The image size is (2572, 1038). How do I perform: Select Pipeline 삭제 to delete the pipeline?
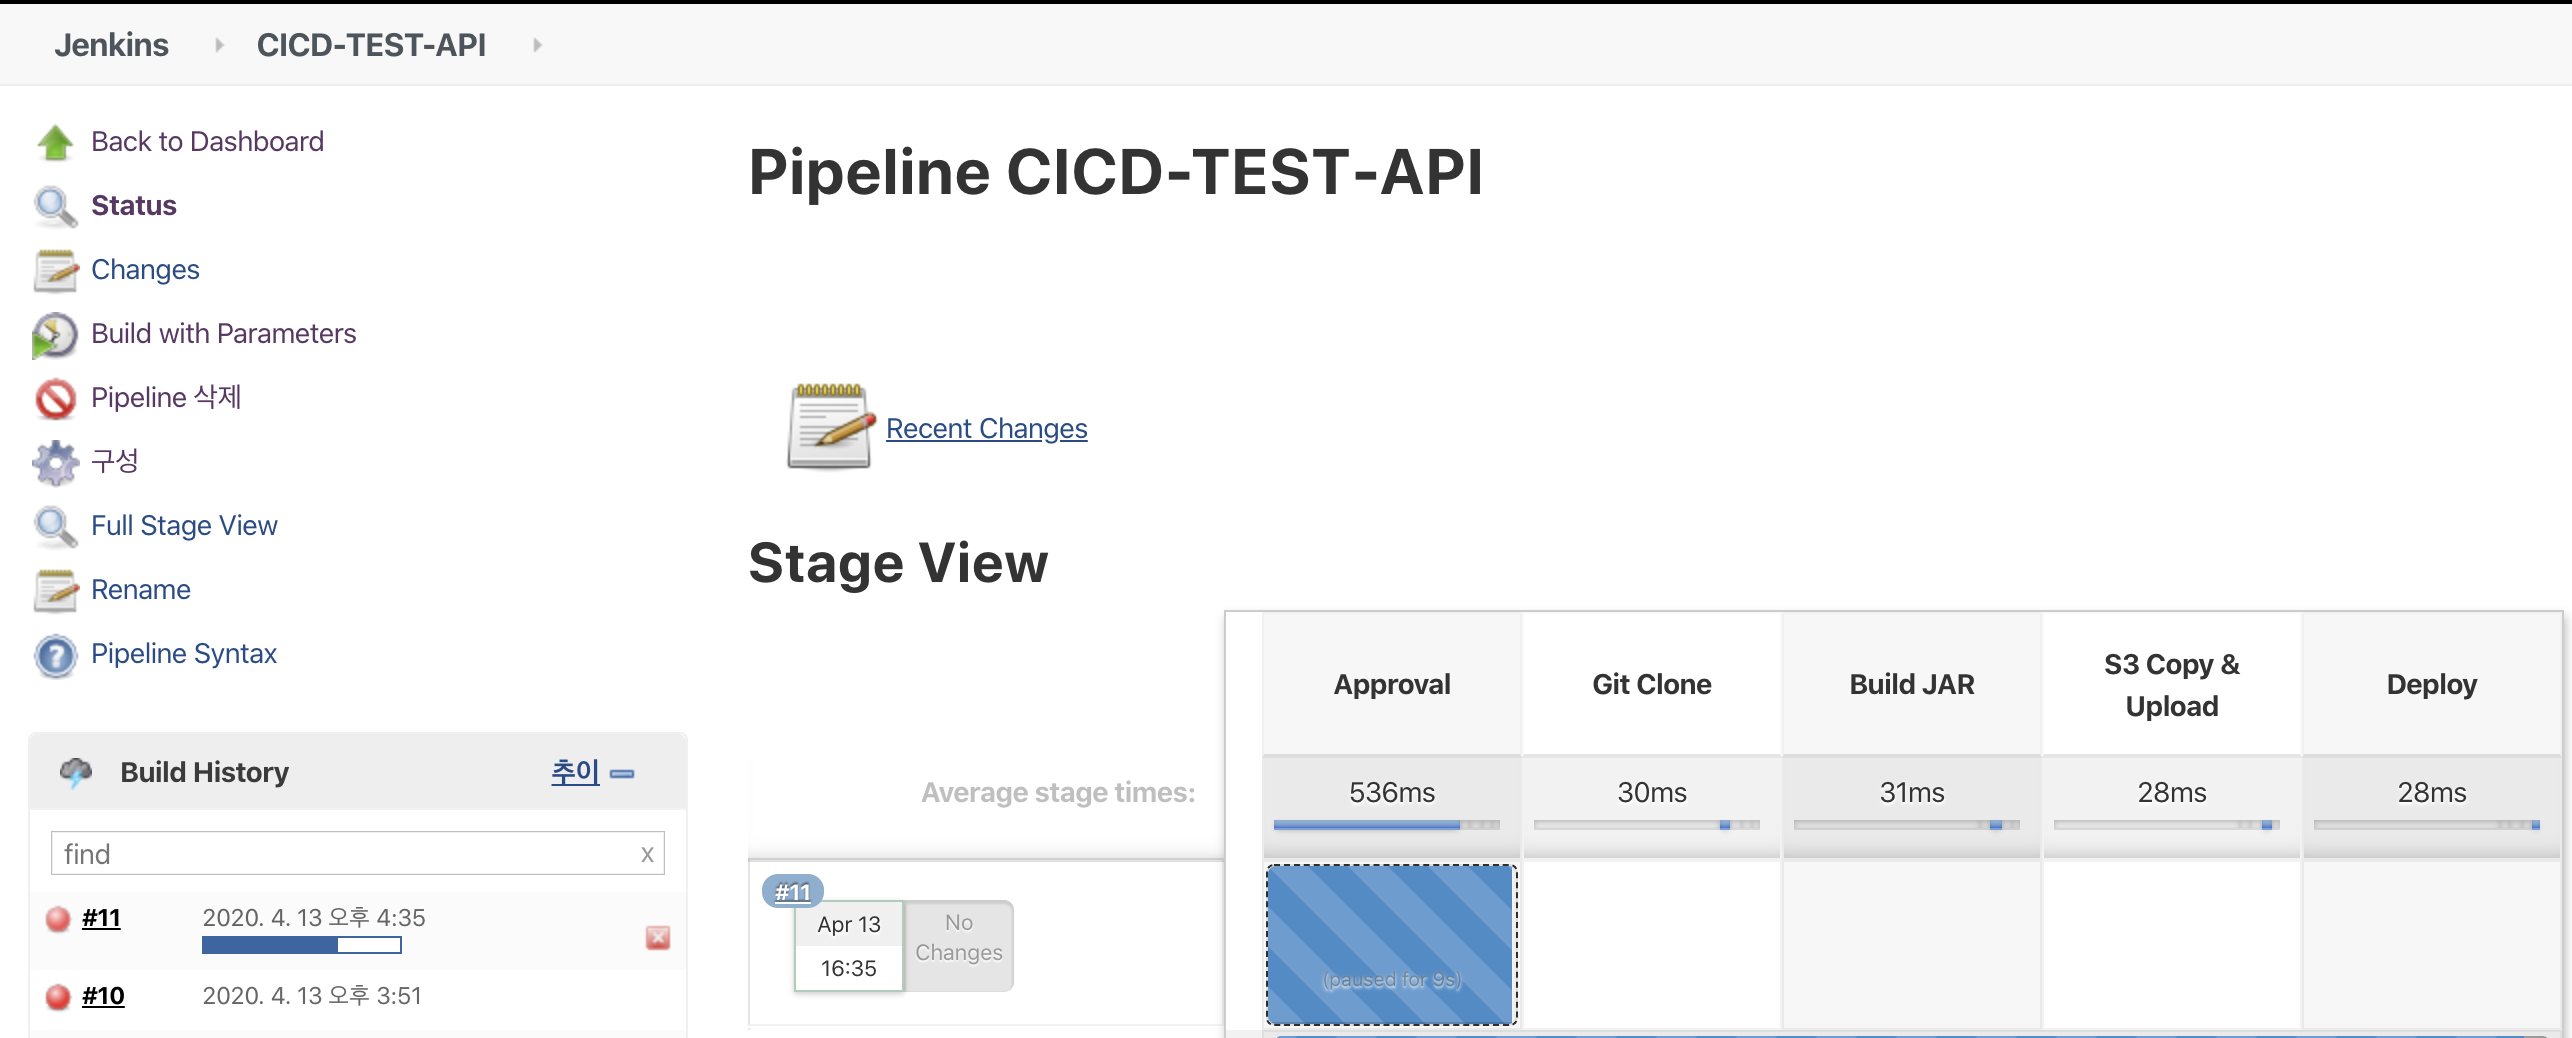click(x=166, y=398)
